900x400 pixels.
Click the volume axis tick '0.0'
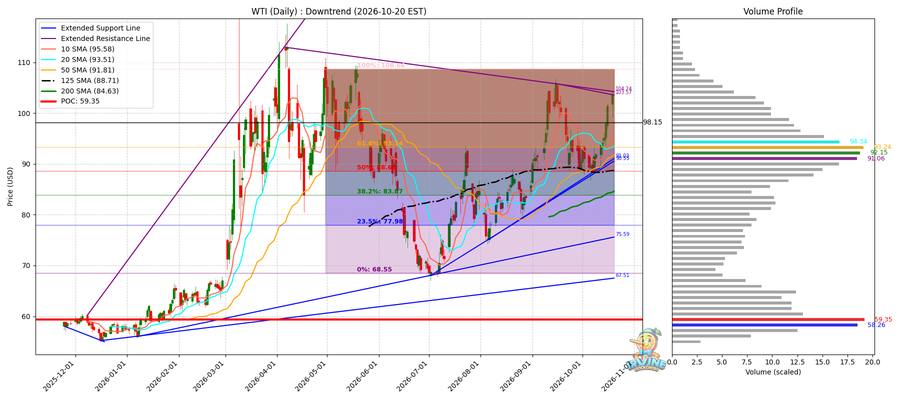(672, 362)
